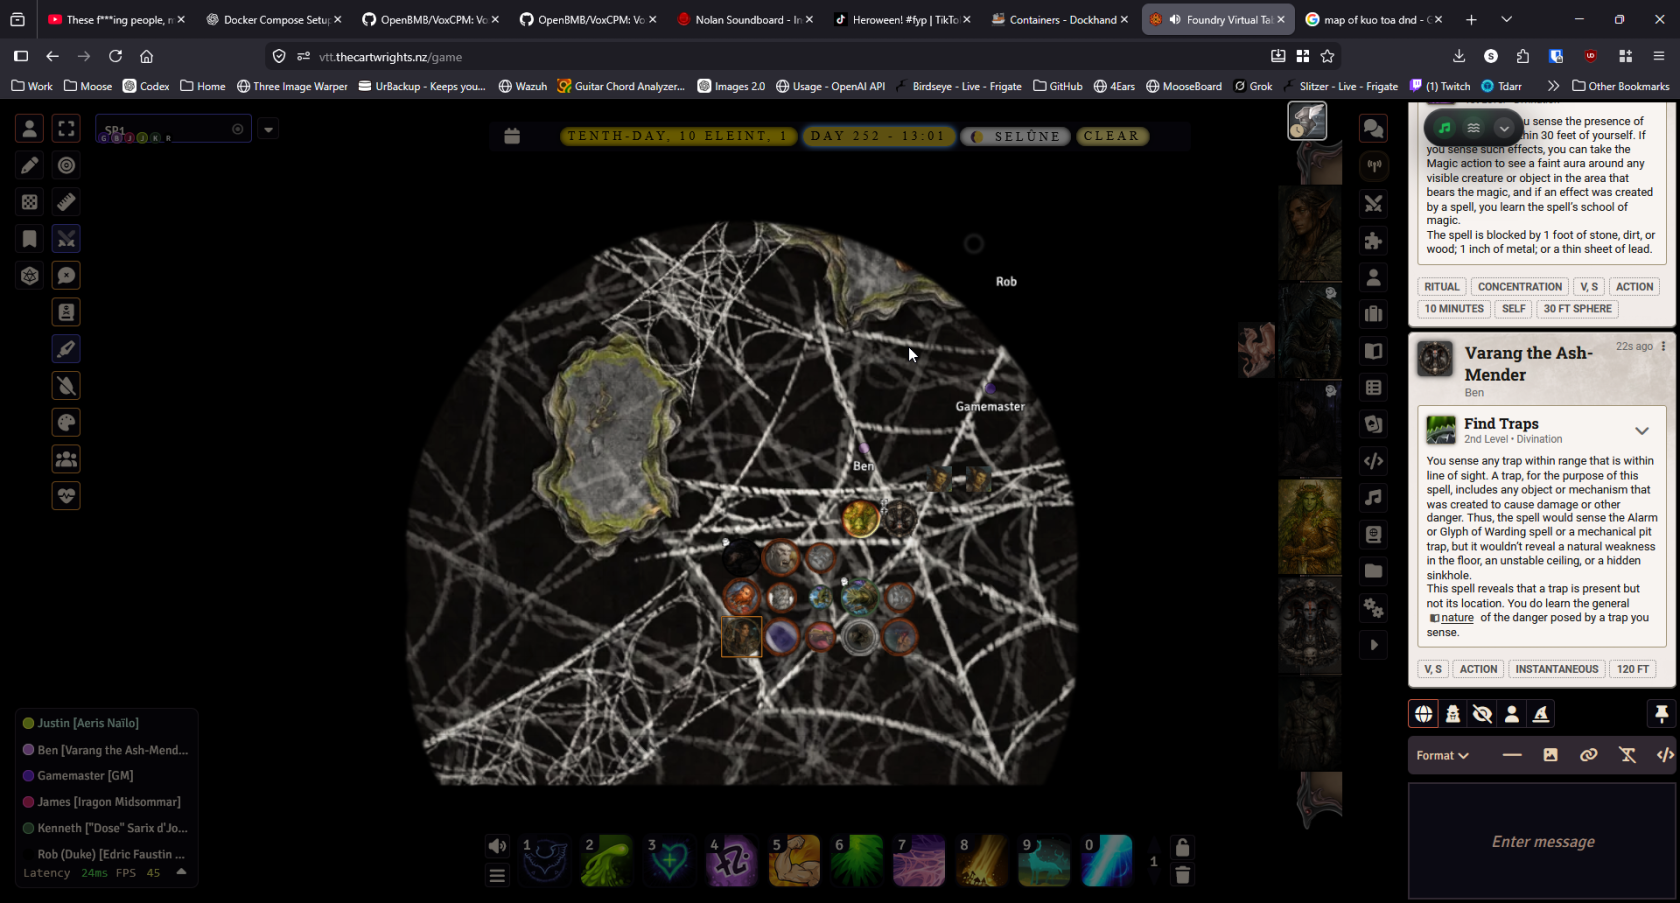
Task: Open the skull book tool icon
Action: [66, 312]
